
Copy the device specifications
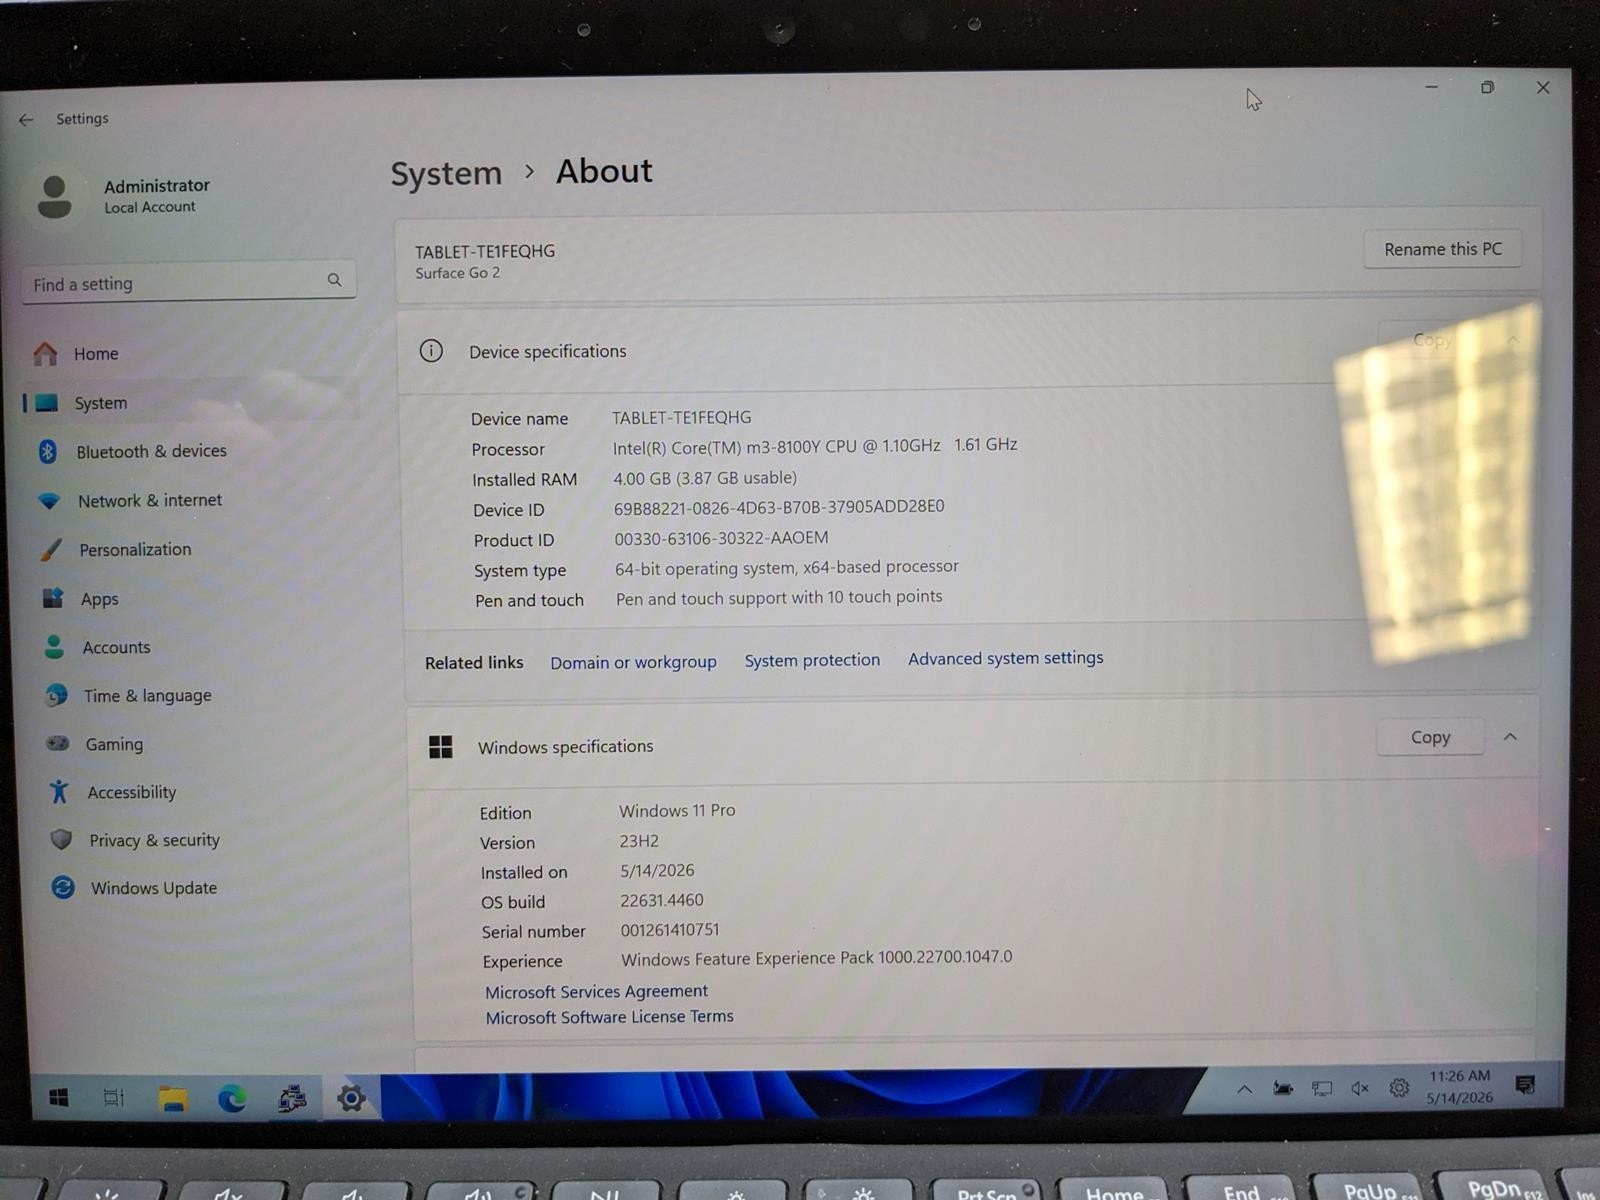tap(1431, 340)
